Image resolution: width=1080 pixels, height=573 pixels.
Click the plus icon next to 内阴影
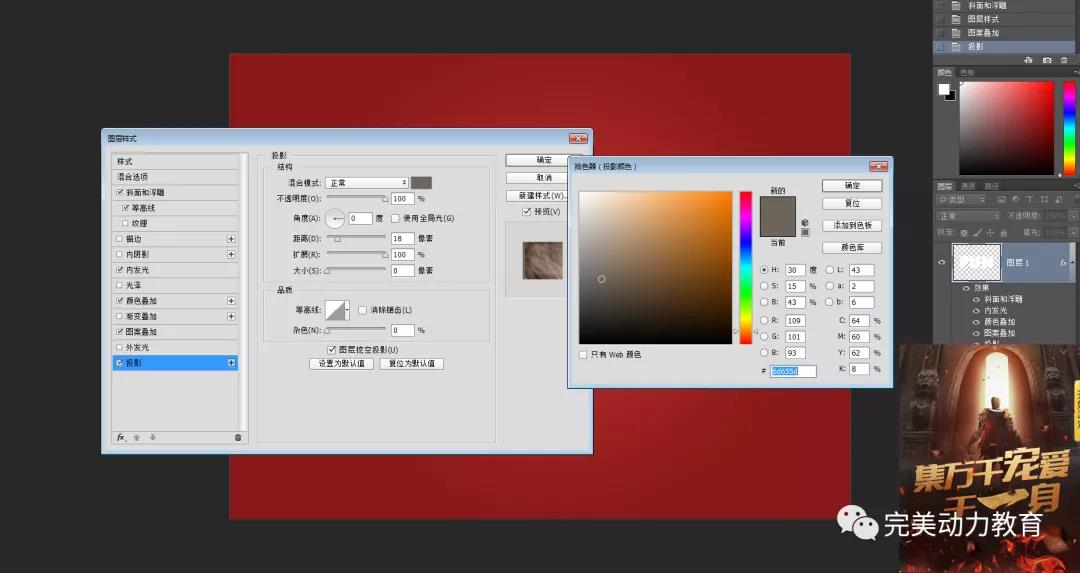[231, 255]
